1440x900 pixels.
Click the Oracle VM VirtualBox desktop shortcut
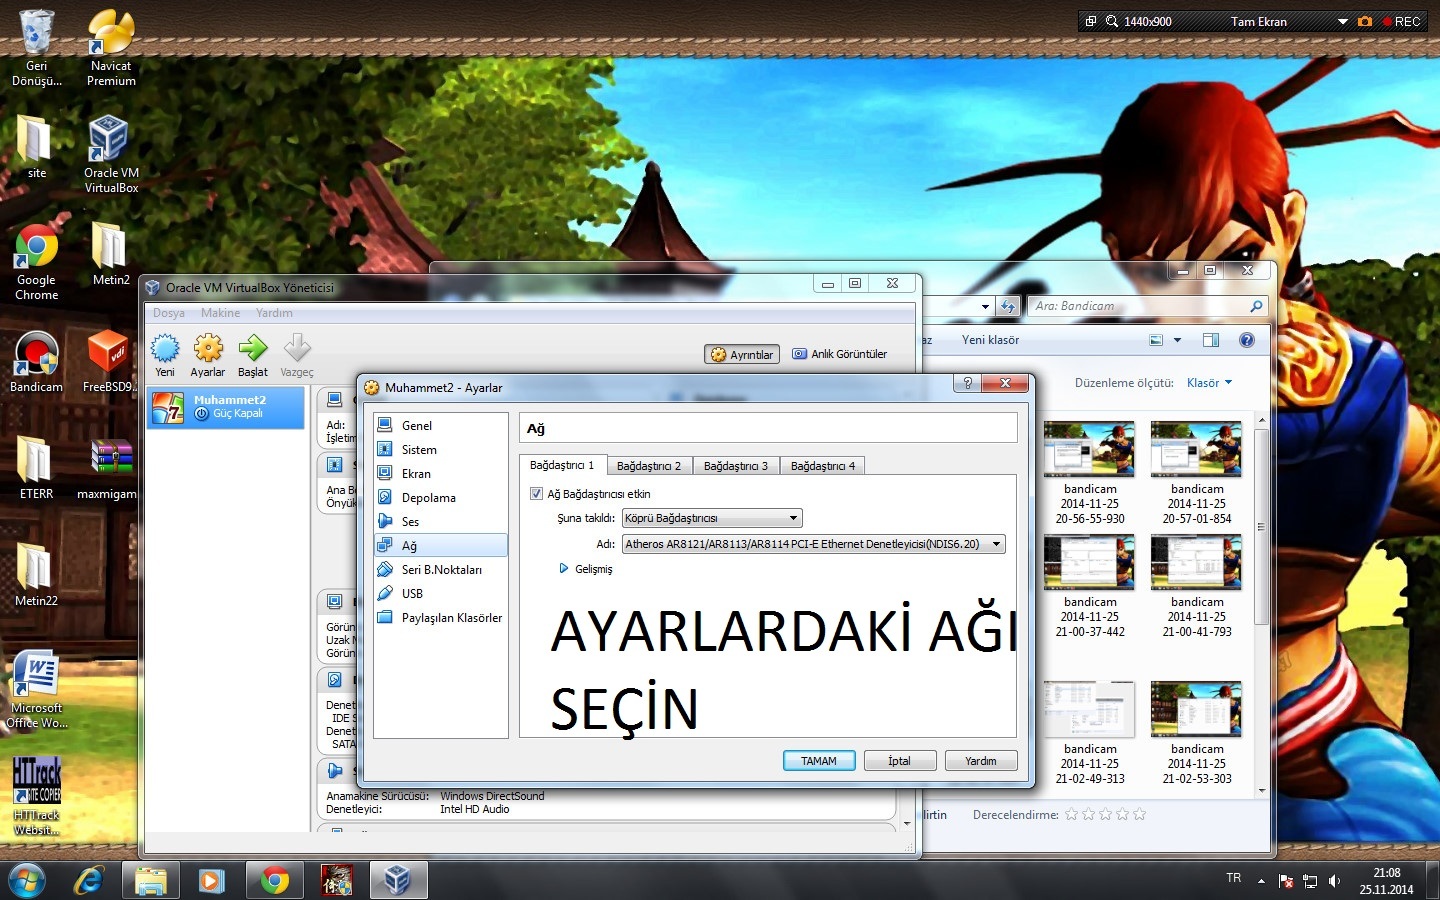[110, 155]
